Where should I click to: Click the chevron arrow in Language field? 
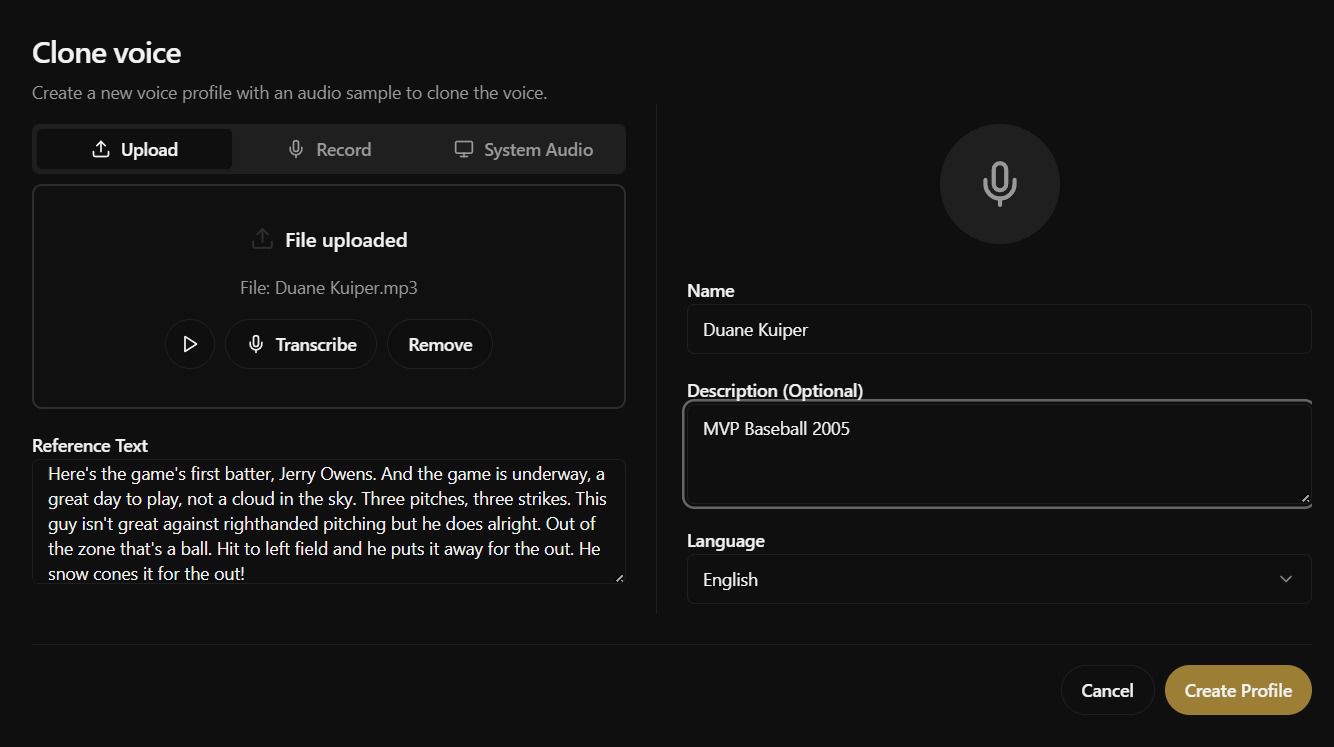click(1286, 579)
